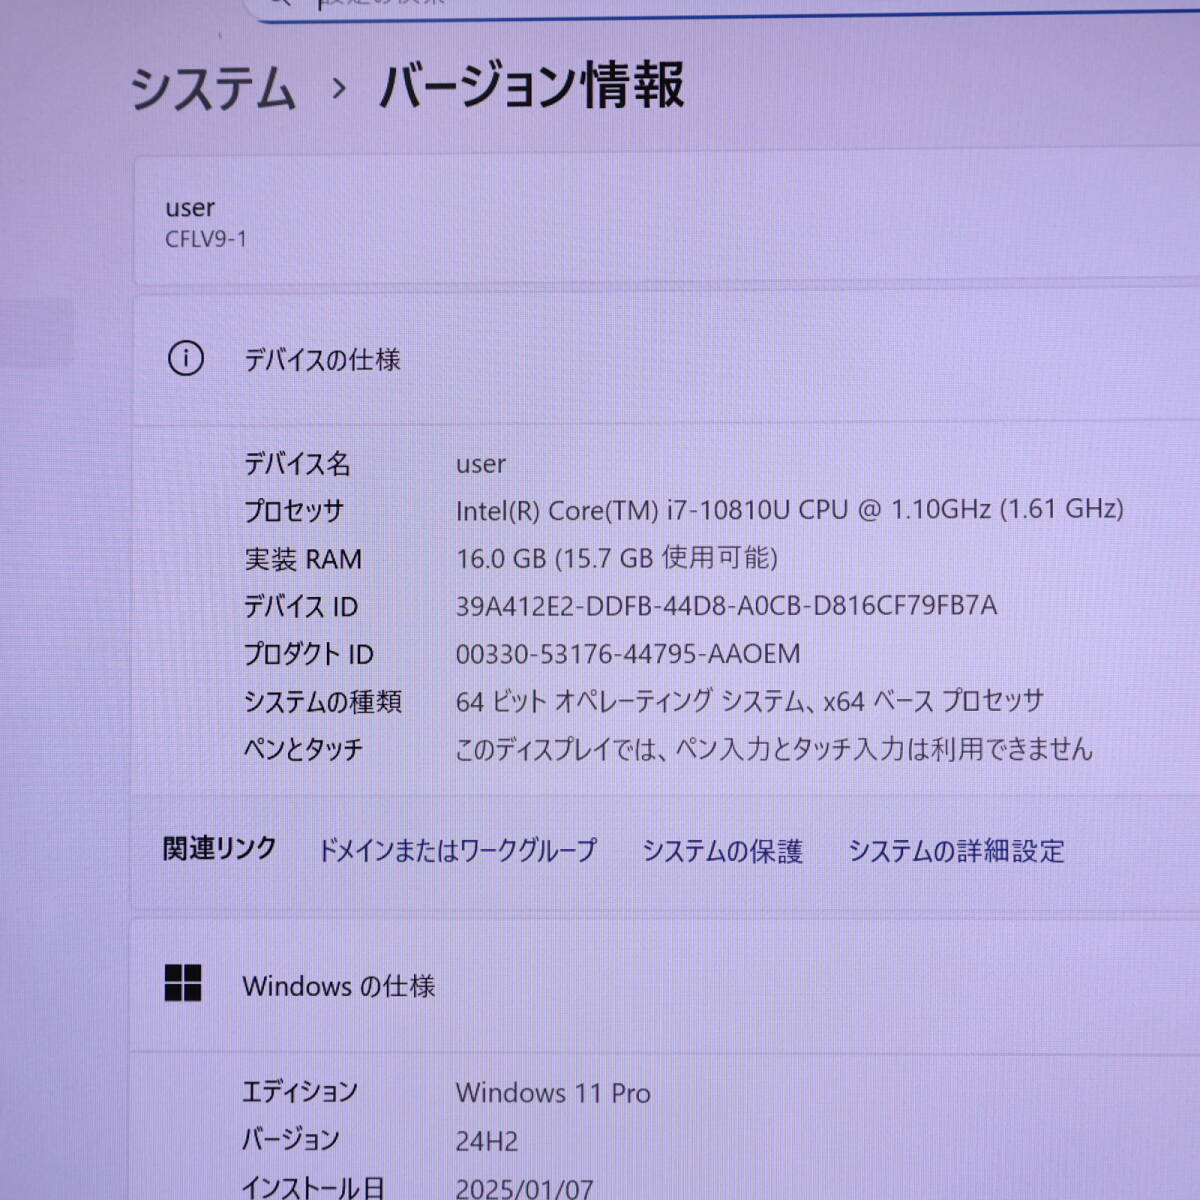Click the product ID value 00330-53176-44795-AAOEM

(628, 654)
